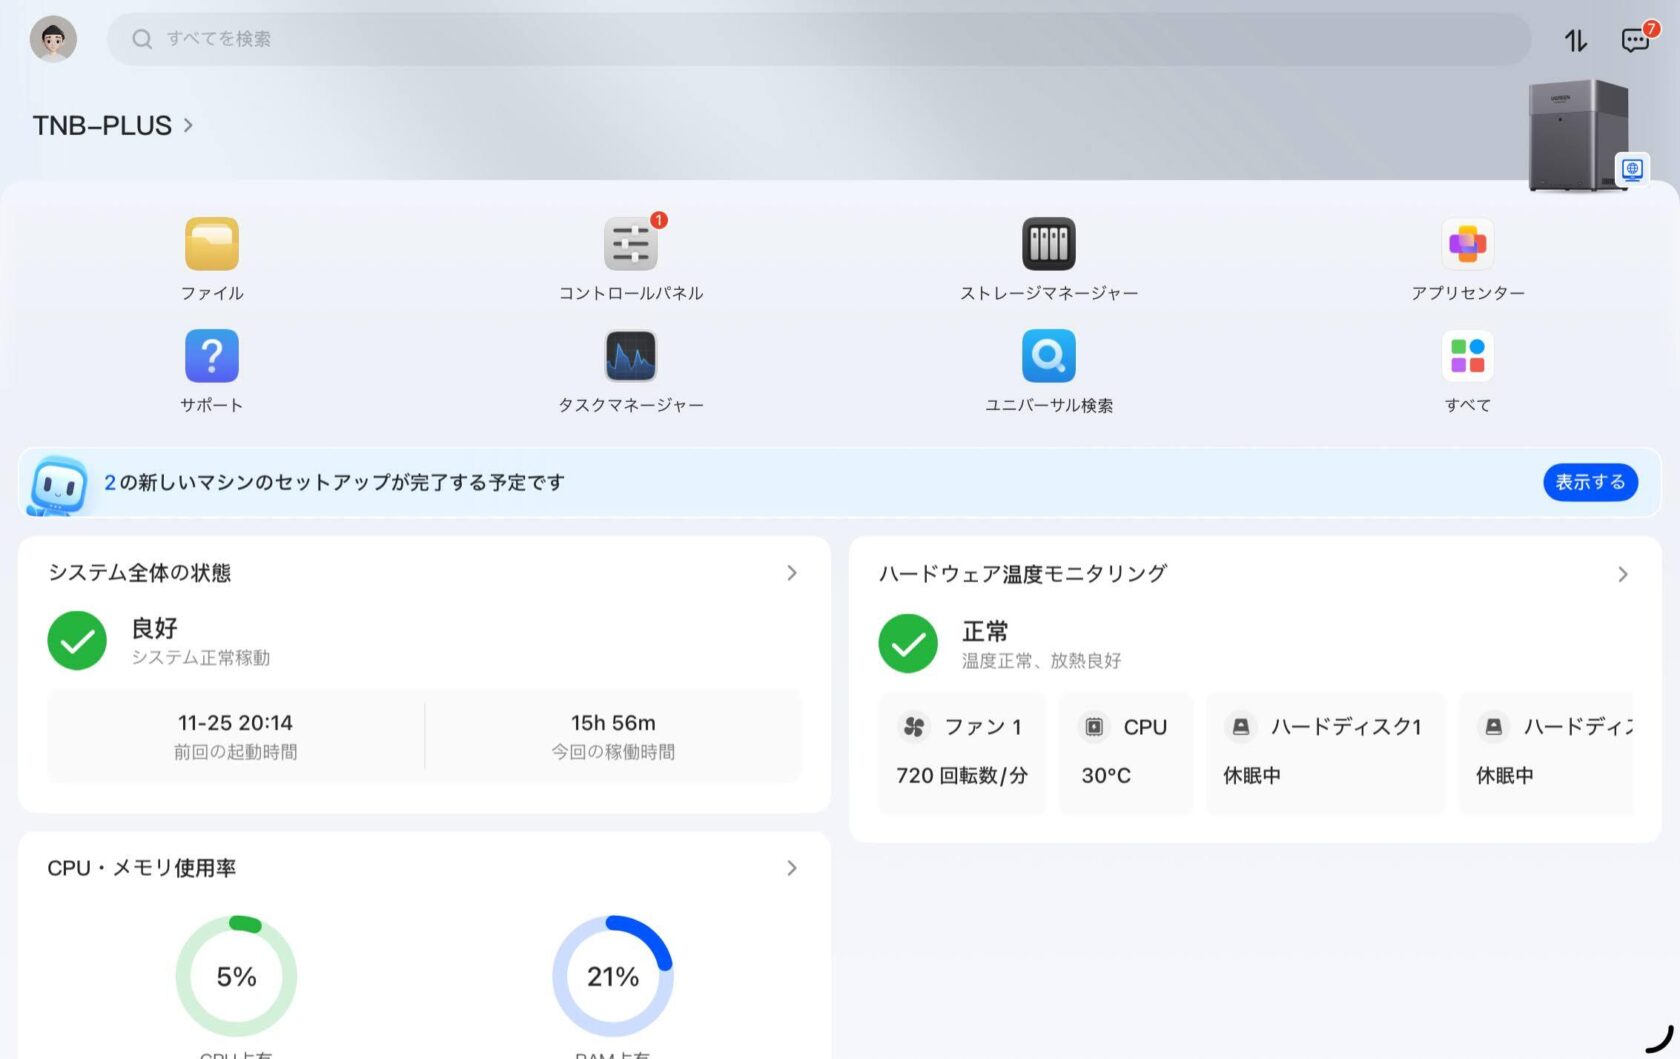Expand CPU・メモリ使用率 panel arrow
Screen dimensions: 1680x1059
point(791,868)
